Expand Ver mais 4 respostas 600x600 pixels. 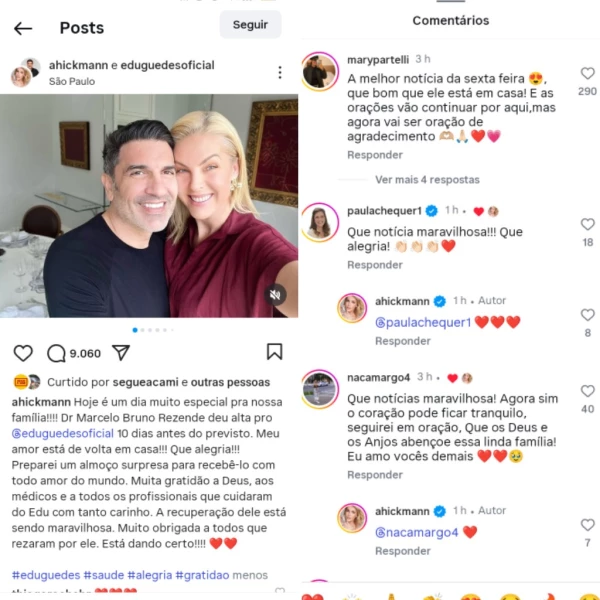pyautogui.click(x=427, y=179)
